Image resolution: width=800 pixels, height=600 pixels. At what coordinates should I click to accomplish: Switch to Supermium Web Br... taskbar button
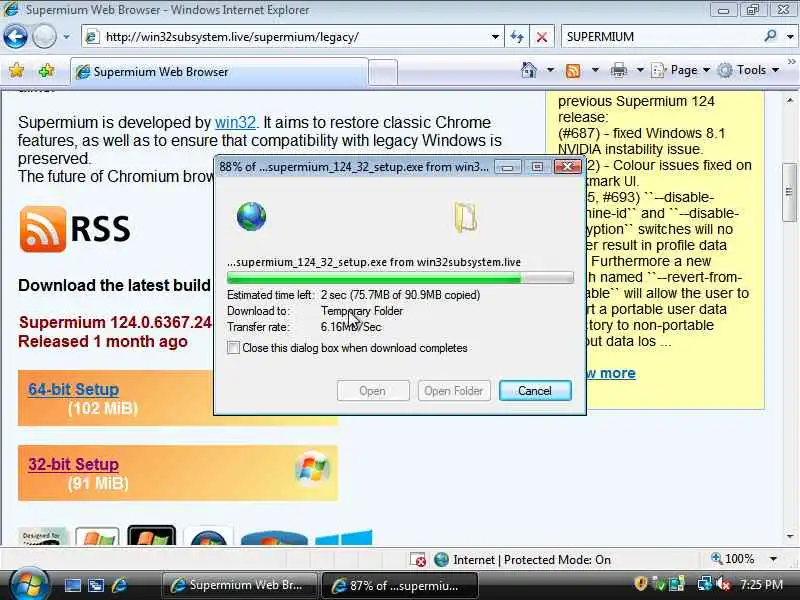[239, 585]
